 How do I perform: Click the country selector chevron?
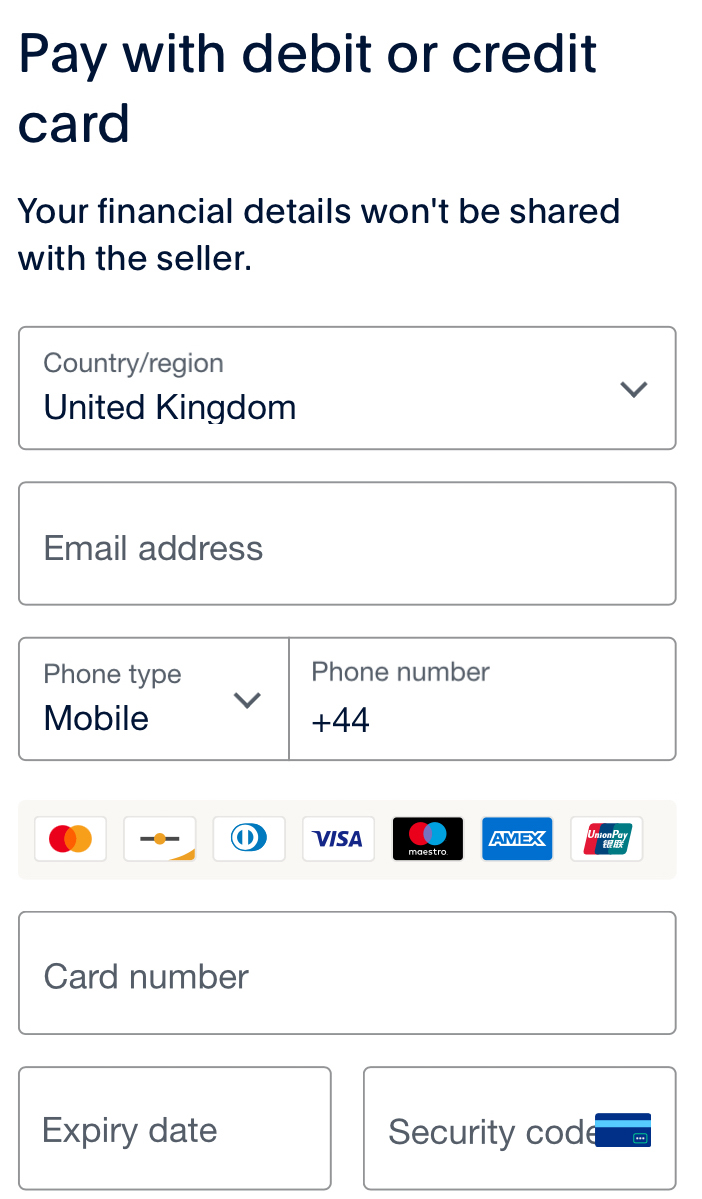click(x=634, y=389)
